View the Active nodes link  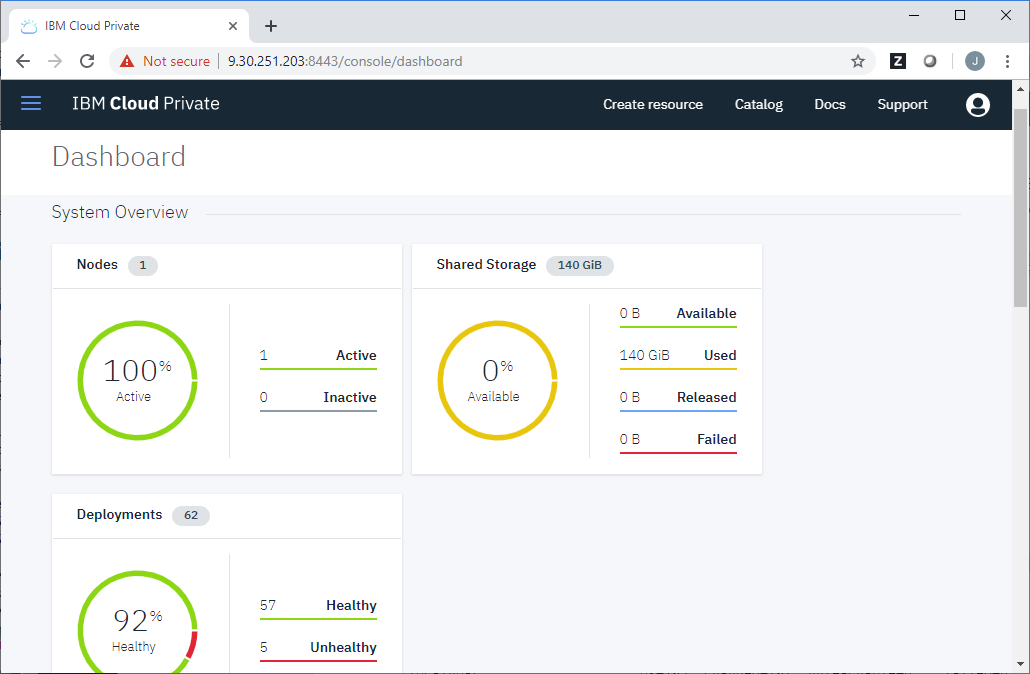coord(318,355)
